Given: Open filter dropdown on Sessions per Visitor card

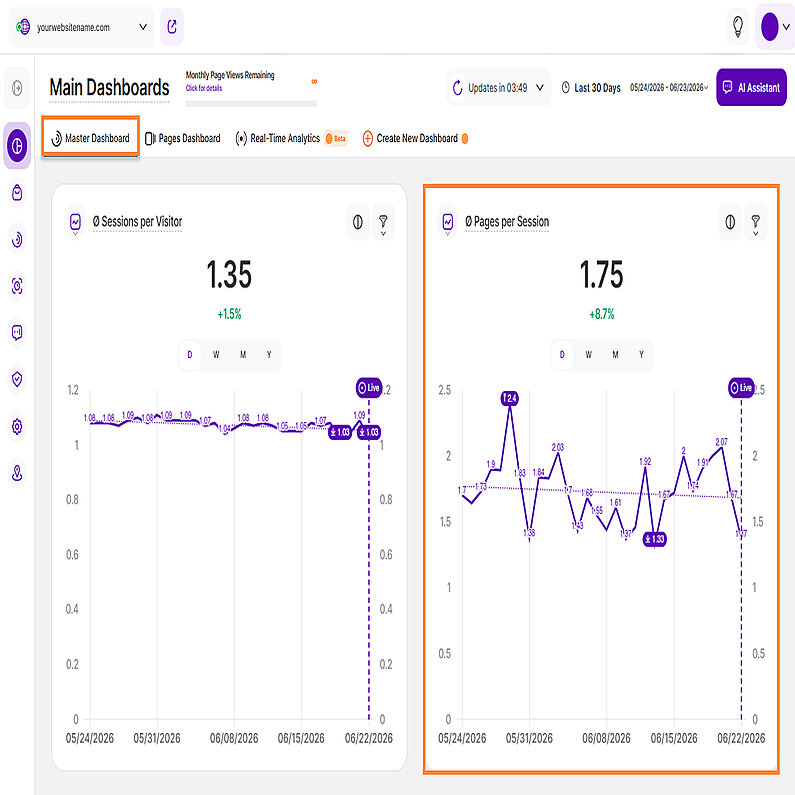Looking at the screenshot, I should point(383,222).
